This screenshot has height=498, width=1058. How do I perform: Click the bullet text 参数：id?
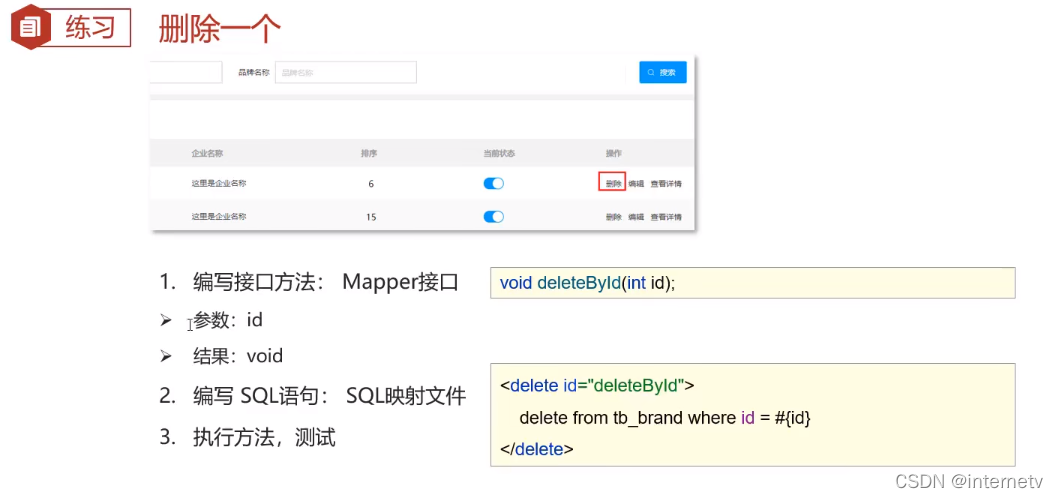227,320
